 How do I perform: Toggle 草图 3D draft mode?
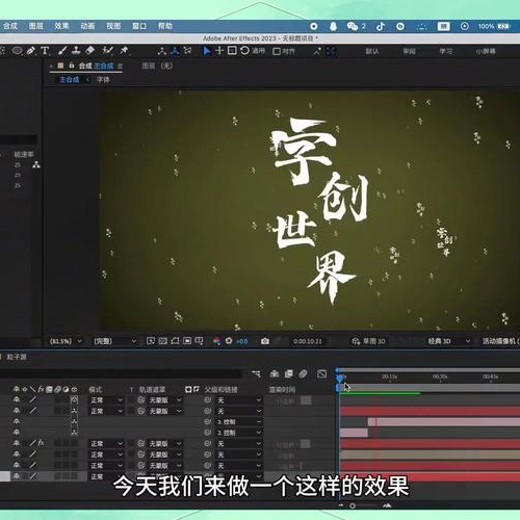click(x=369, y=341)
